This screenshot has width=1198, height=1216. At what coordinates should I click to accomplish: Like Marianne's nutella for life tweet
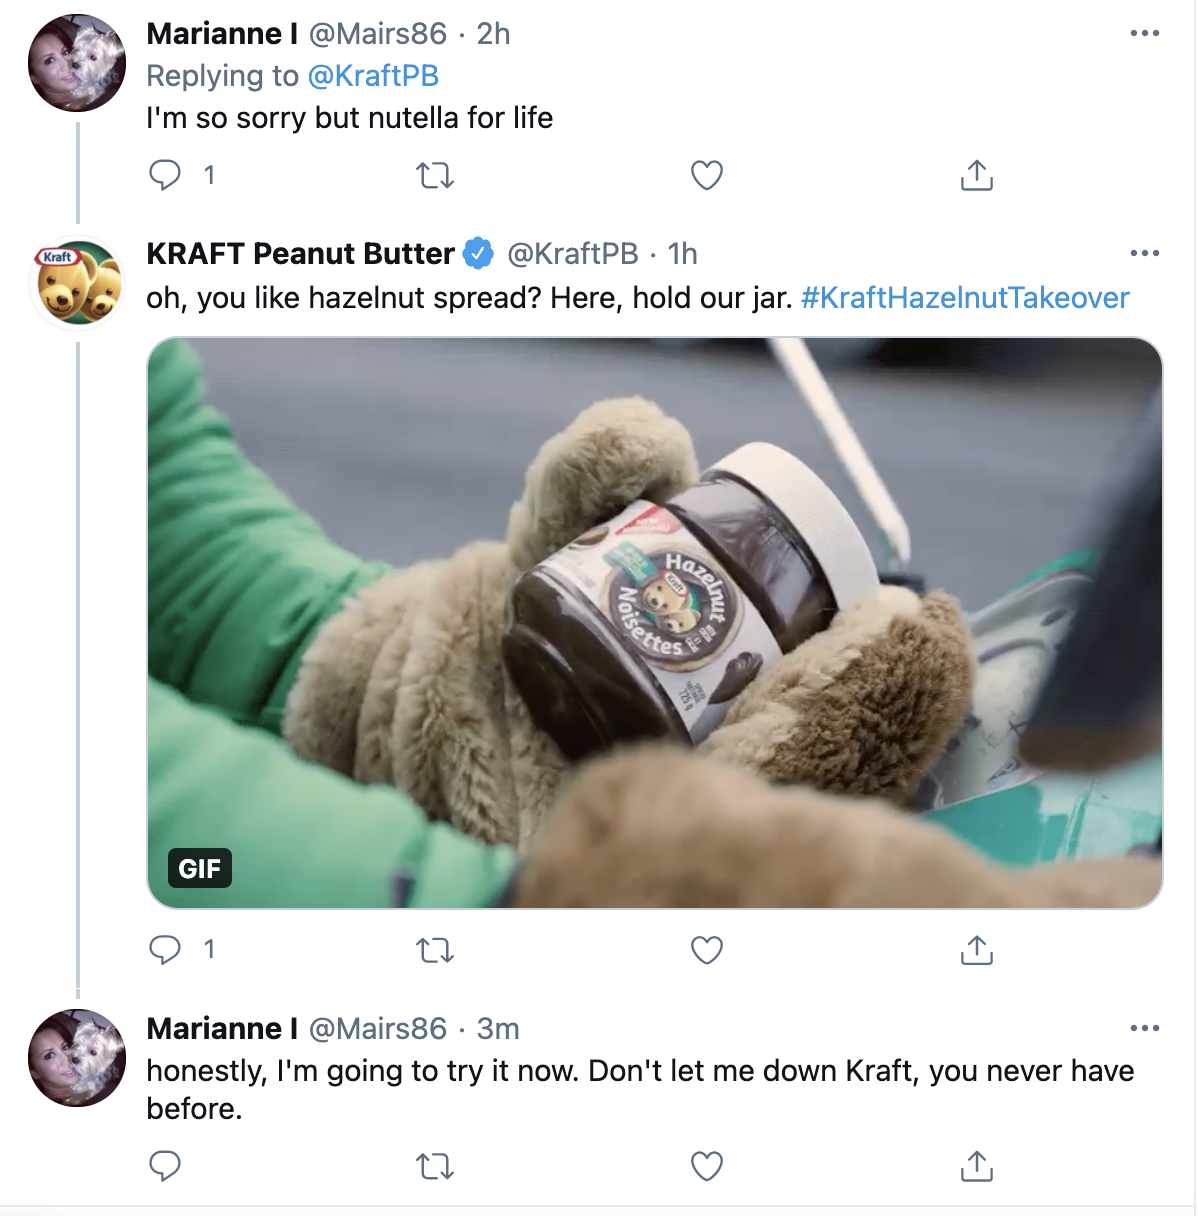(x=707, y=176)
